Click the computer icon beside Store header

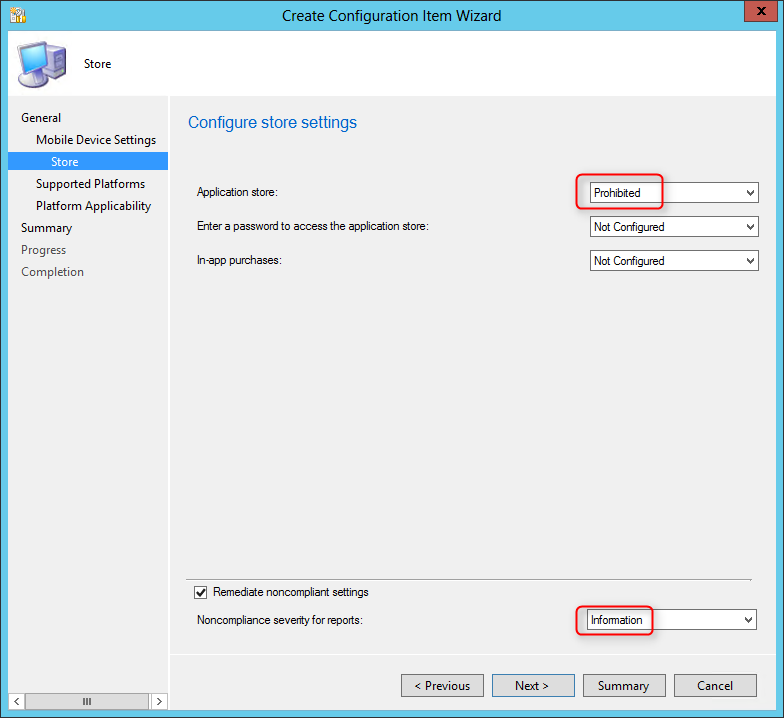[x=42, y=64]
